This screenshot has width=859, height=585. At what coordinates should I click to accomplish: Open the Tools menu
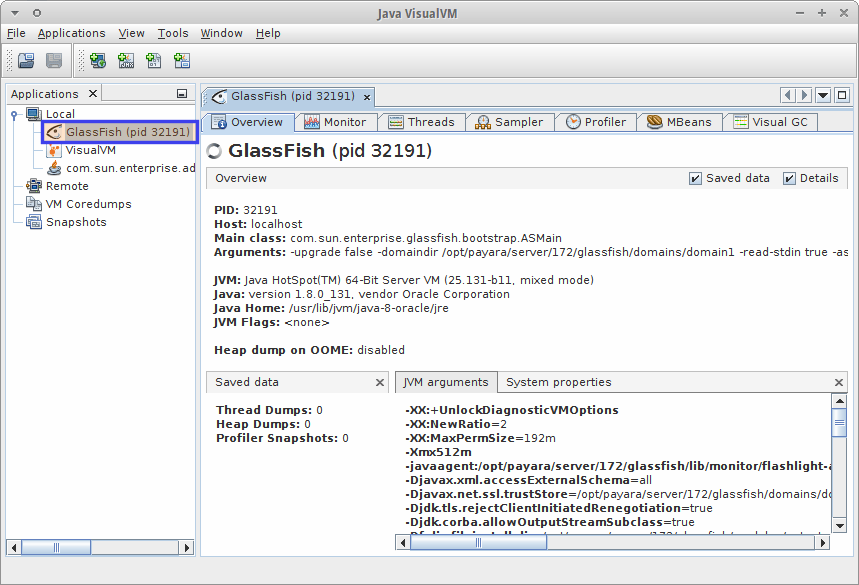click(x=173, y=33)
